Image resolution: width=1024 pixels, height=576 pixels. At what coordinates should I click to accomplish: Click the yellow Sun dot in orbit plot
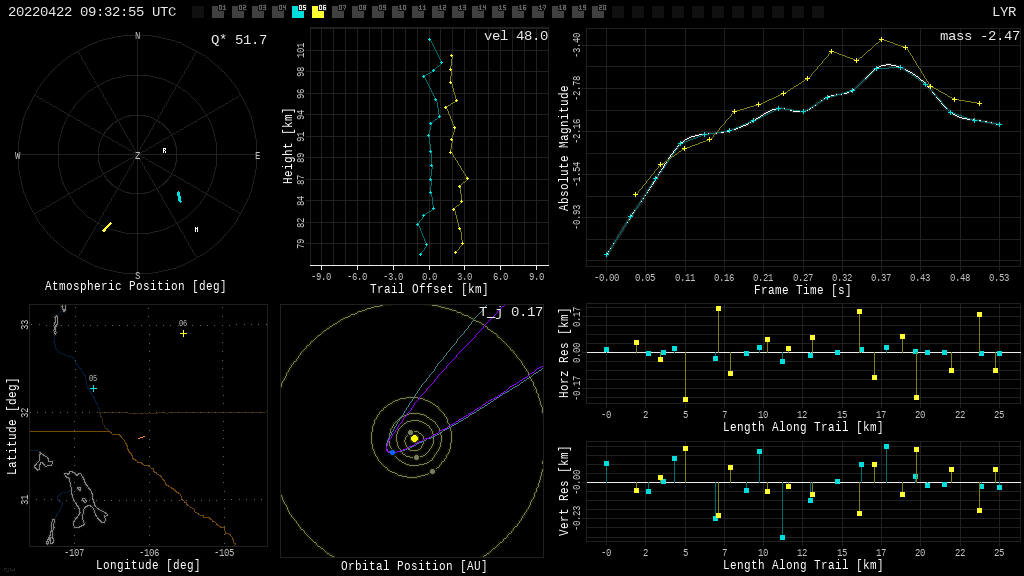click(x=414, y=438)
